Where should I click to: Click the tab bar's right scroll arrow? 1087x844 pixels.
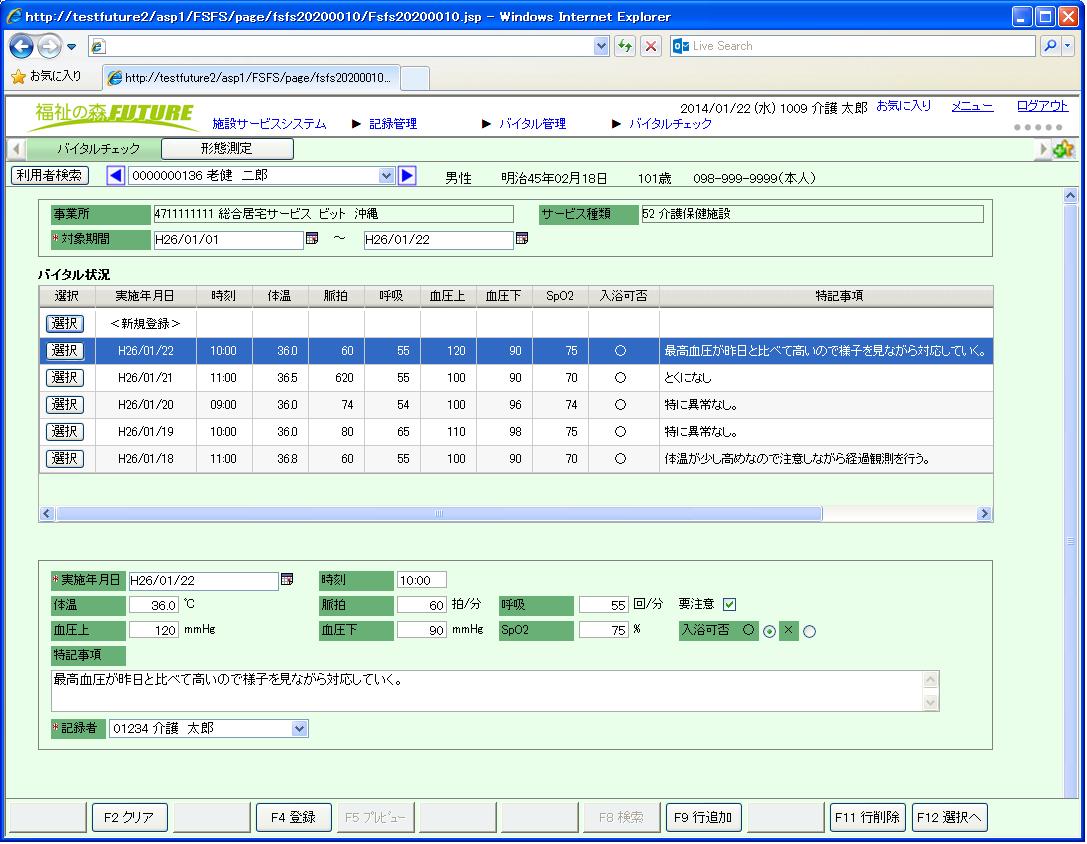[x=1043, y=148]
